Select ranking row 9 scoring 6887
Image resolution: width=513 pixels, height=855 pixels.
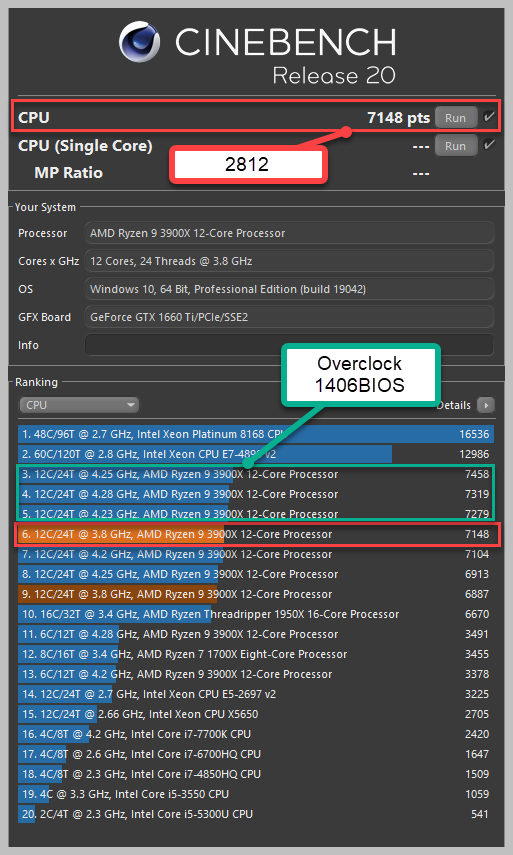point(256,594)
